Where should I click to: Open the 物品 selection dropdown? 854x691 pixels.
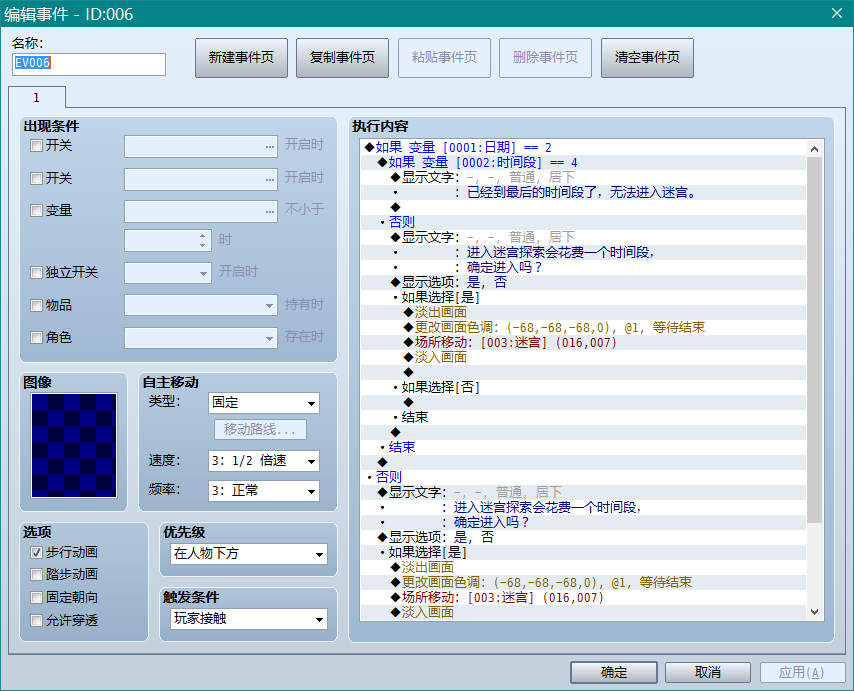click(x=201, y=305)
